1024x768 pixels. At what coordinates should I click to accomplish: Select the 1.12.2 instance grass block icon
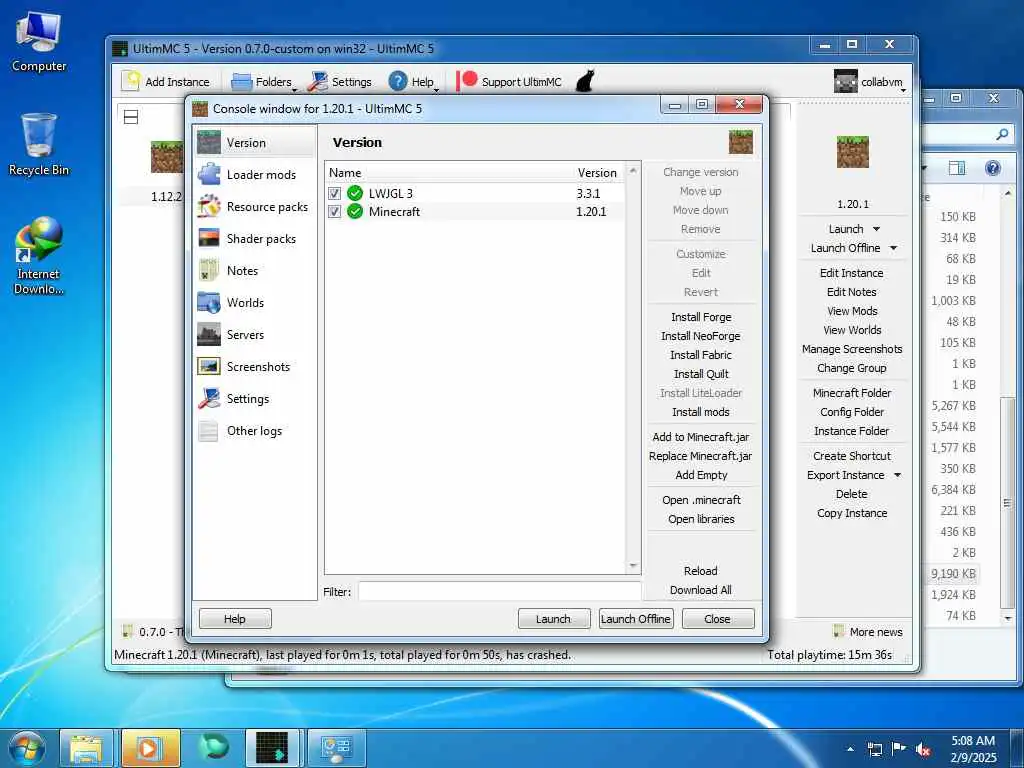(x=167, y=157)
